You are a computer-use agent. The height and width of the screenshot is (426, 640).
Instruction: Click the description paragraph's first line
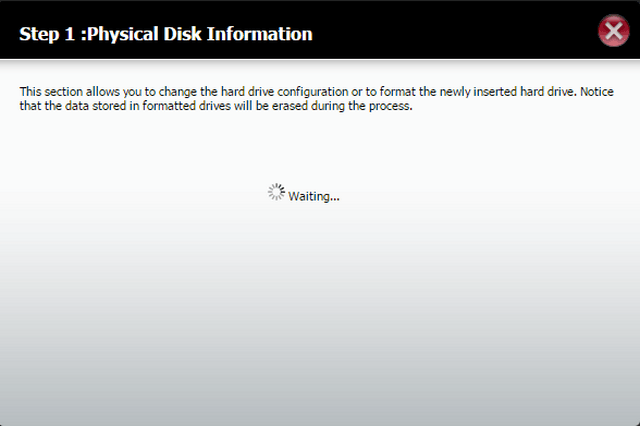316,91
